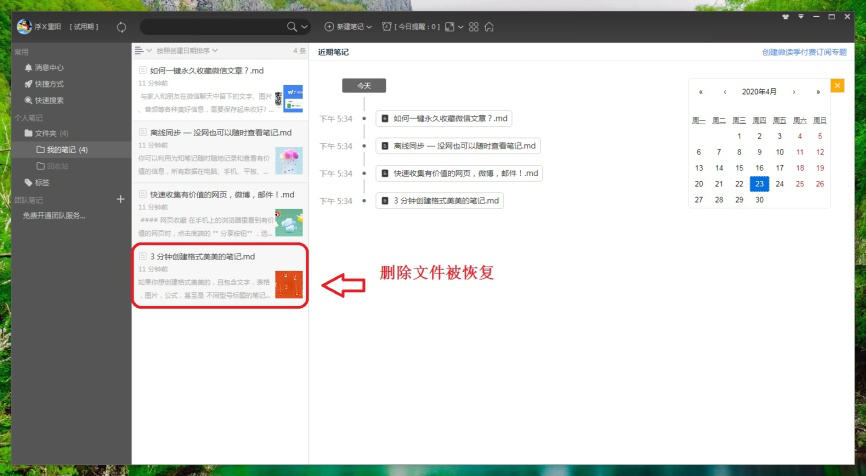Click the 今天 timeline button
866x476 pixels.
pyautogui.click(x=364, y=86)
